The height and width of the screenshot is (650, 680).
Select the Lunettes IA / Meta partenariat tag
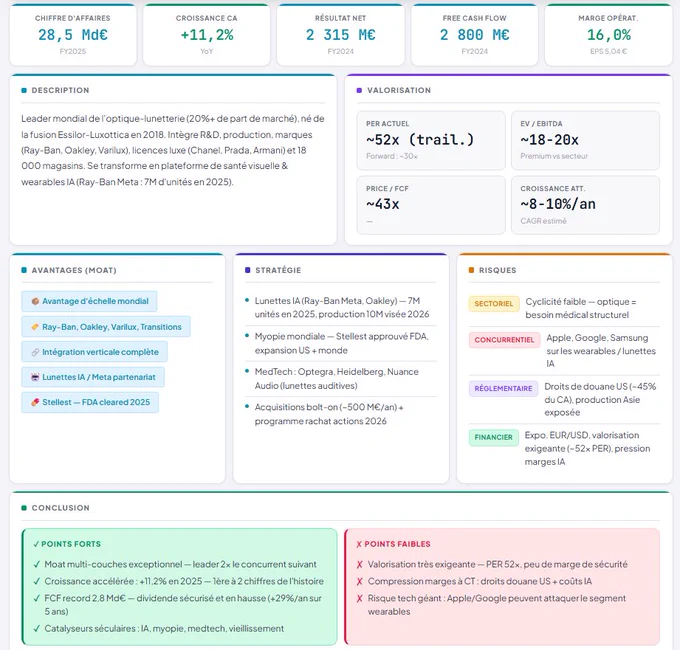pyautogui.click(x=93, y=377)
